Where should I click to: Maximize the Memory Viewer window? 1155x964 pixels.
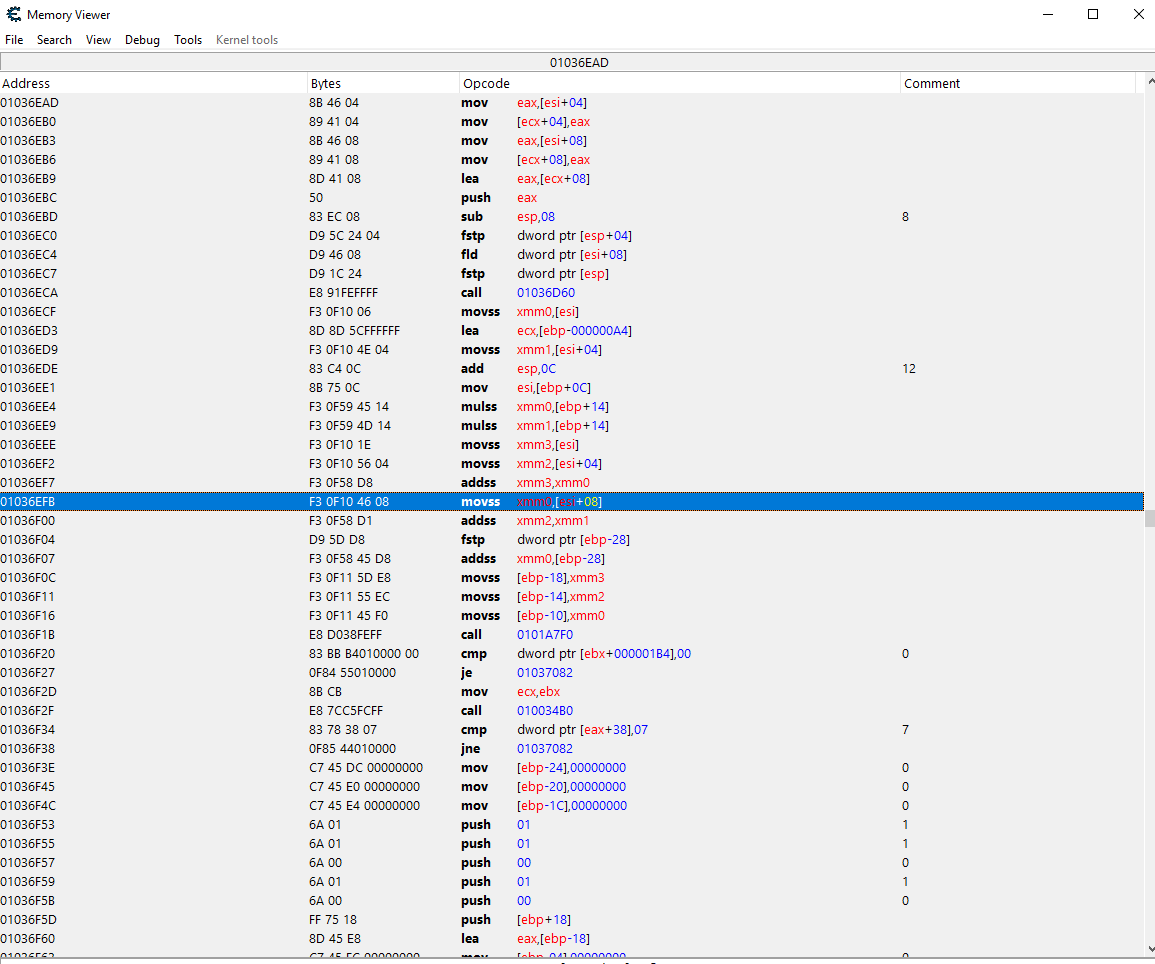[1093, 14]
